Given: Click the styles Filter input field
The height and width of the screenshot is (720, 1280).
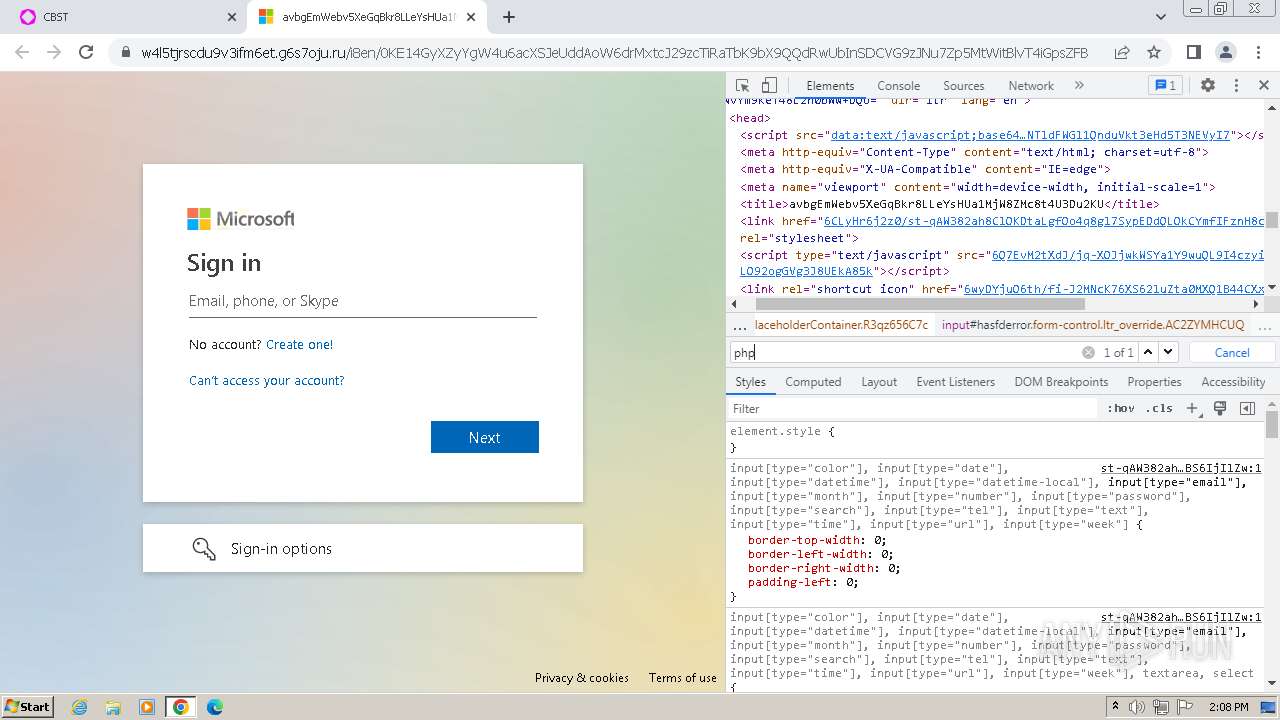Looking at the screenshot, I should 912,409.
